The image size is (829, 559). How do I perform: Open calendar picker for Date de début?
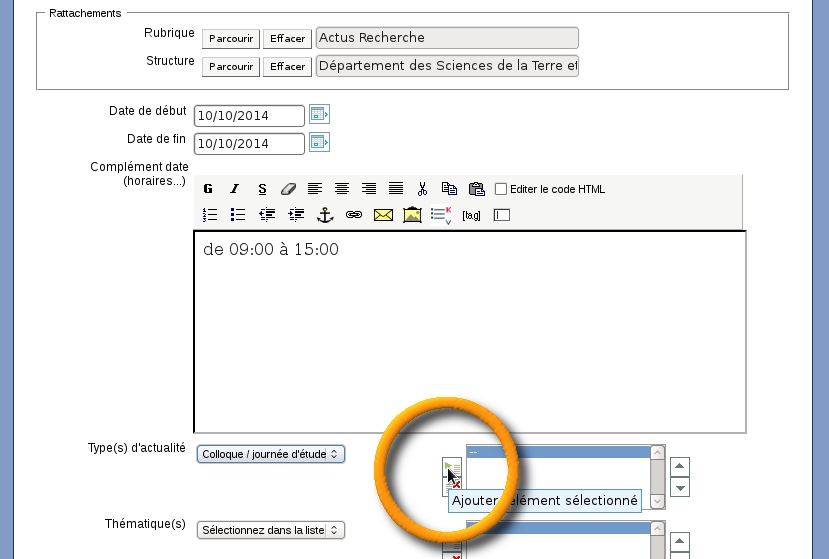click(319, 114)
